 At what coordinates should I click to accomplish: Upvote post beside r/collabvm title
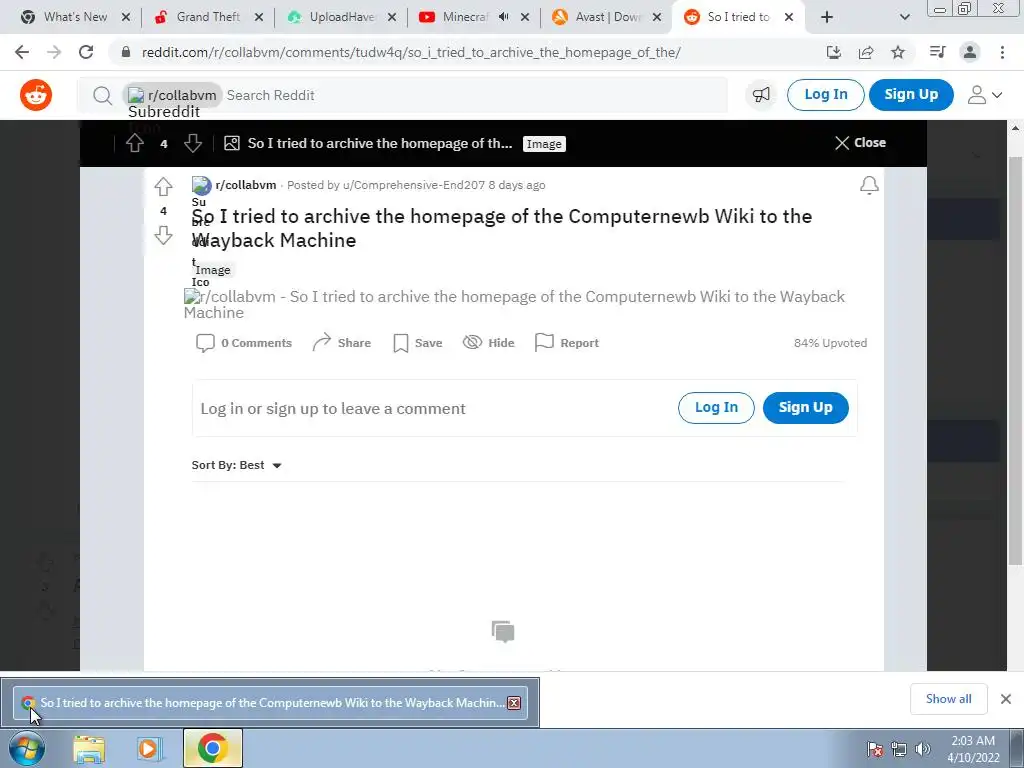click(163, 187)
